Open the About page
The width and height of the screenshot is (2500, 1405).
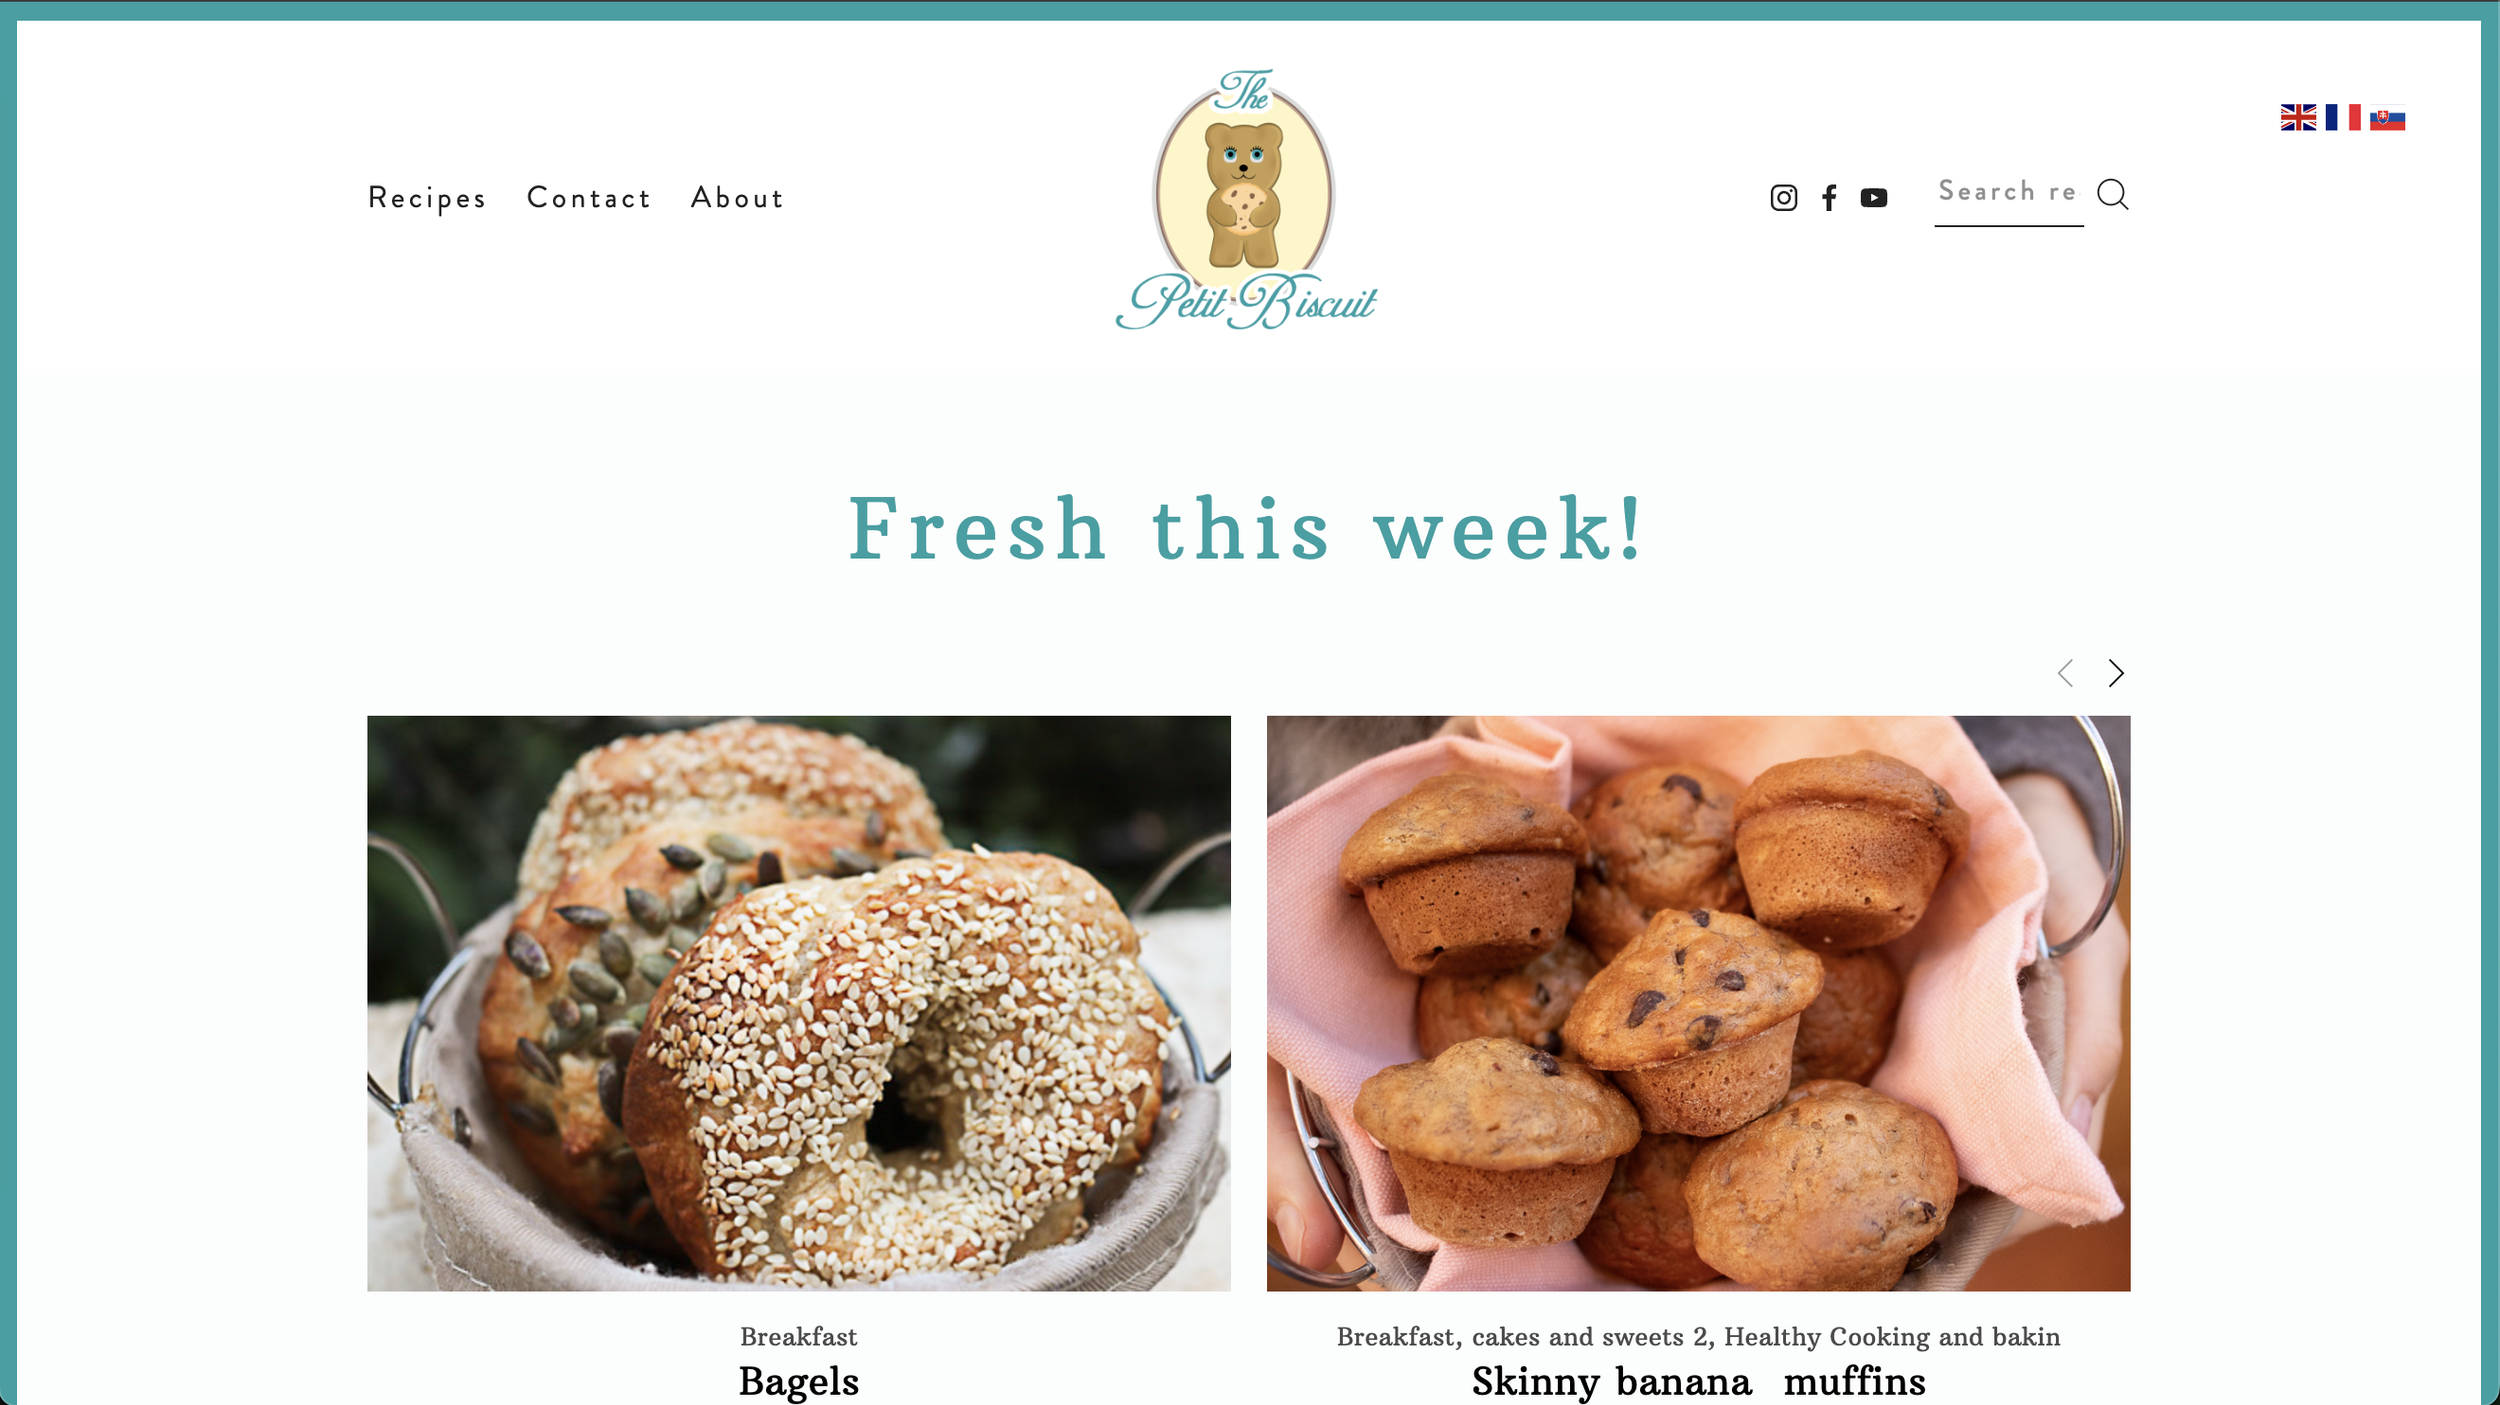(x=737, y=198)
